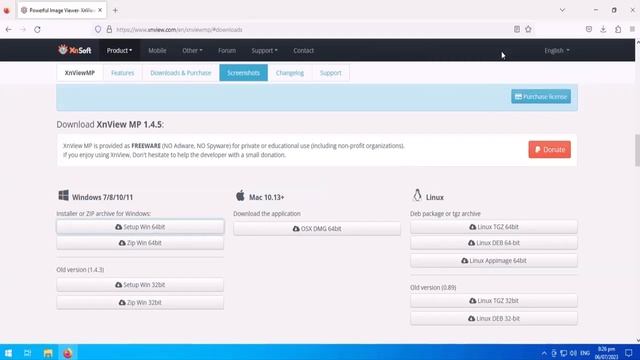Expand the Other dropdown menu
This screenshot has width=640, height=360.
(x=192, y=51)
